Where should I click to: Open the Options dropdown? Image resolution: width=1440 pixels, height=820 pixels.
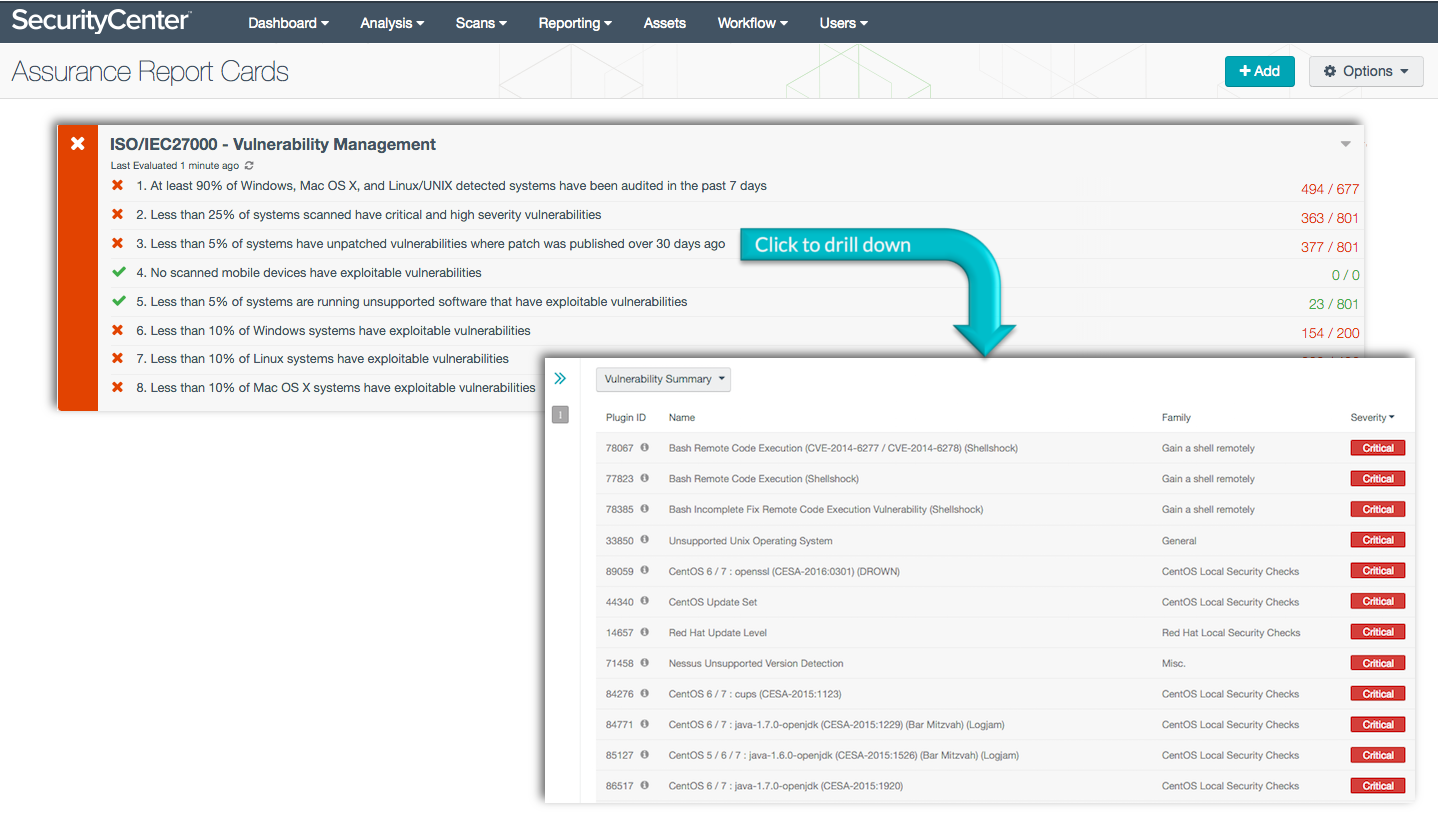1366,71
